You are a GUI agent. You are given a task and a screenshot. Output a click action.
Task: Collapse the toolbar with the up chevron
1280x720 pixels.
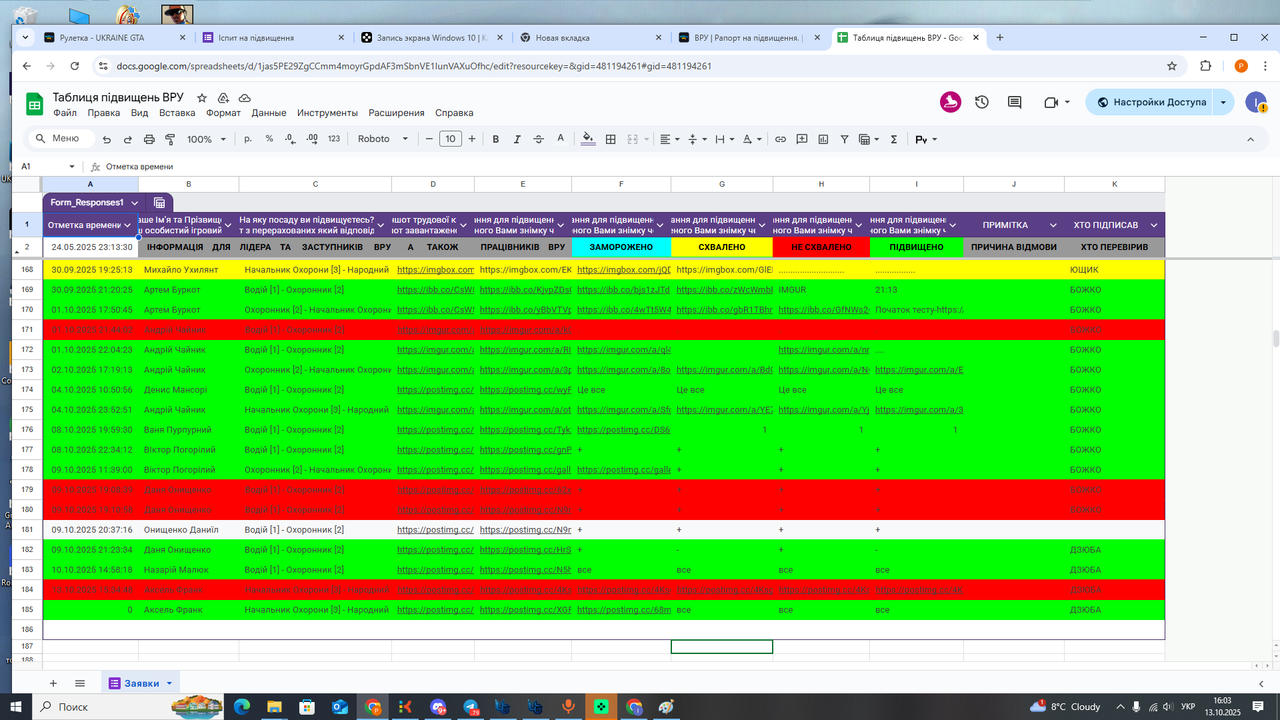1249,139
